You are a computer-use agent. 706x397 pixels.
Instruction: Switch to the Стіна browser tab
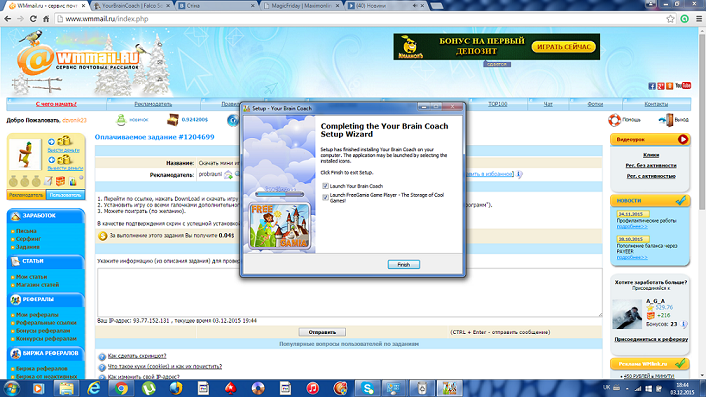(216, 6)
